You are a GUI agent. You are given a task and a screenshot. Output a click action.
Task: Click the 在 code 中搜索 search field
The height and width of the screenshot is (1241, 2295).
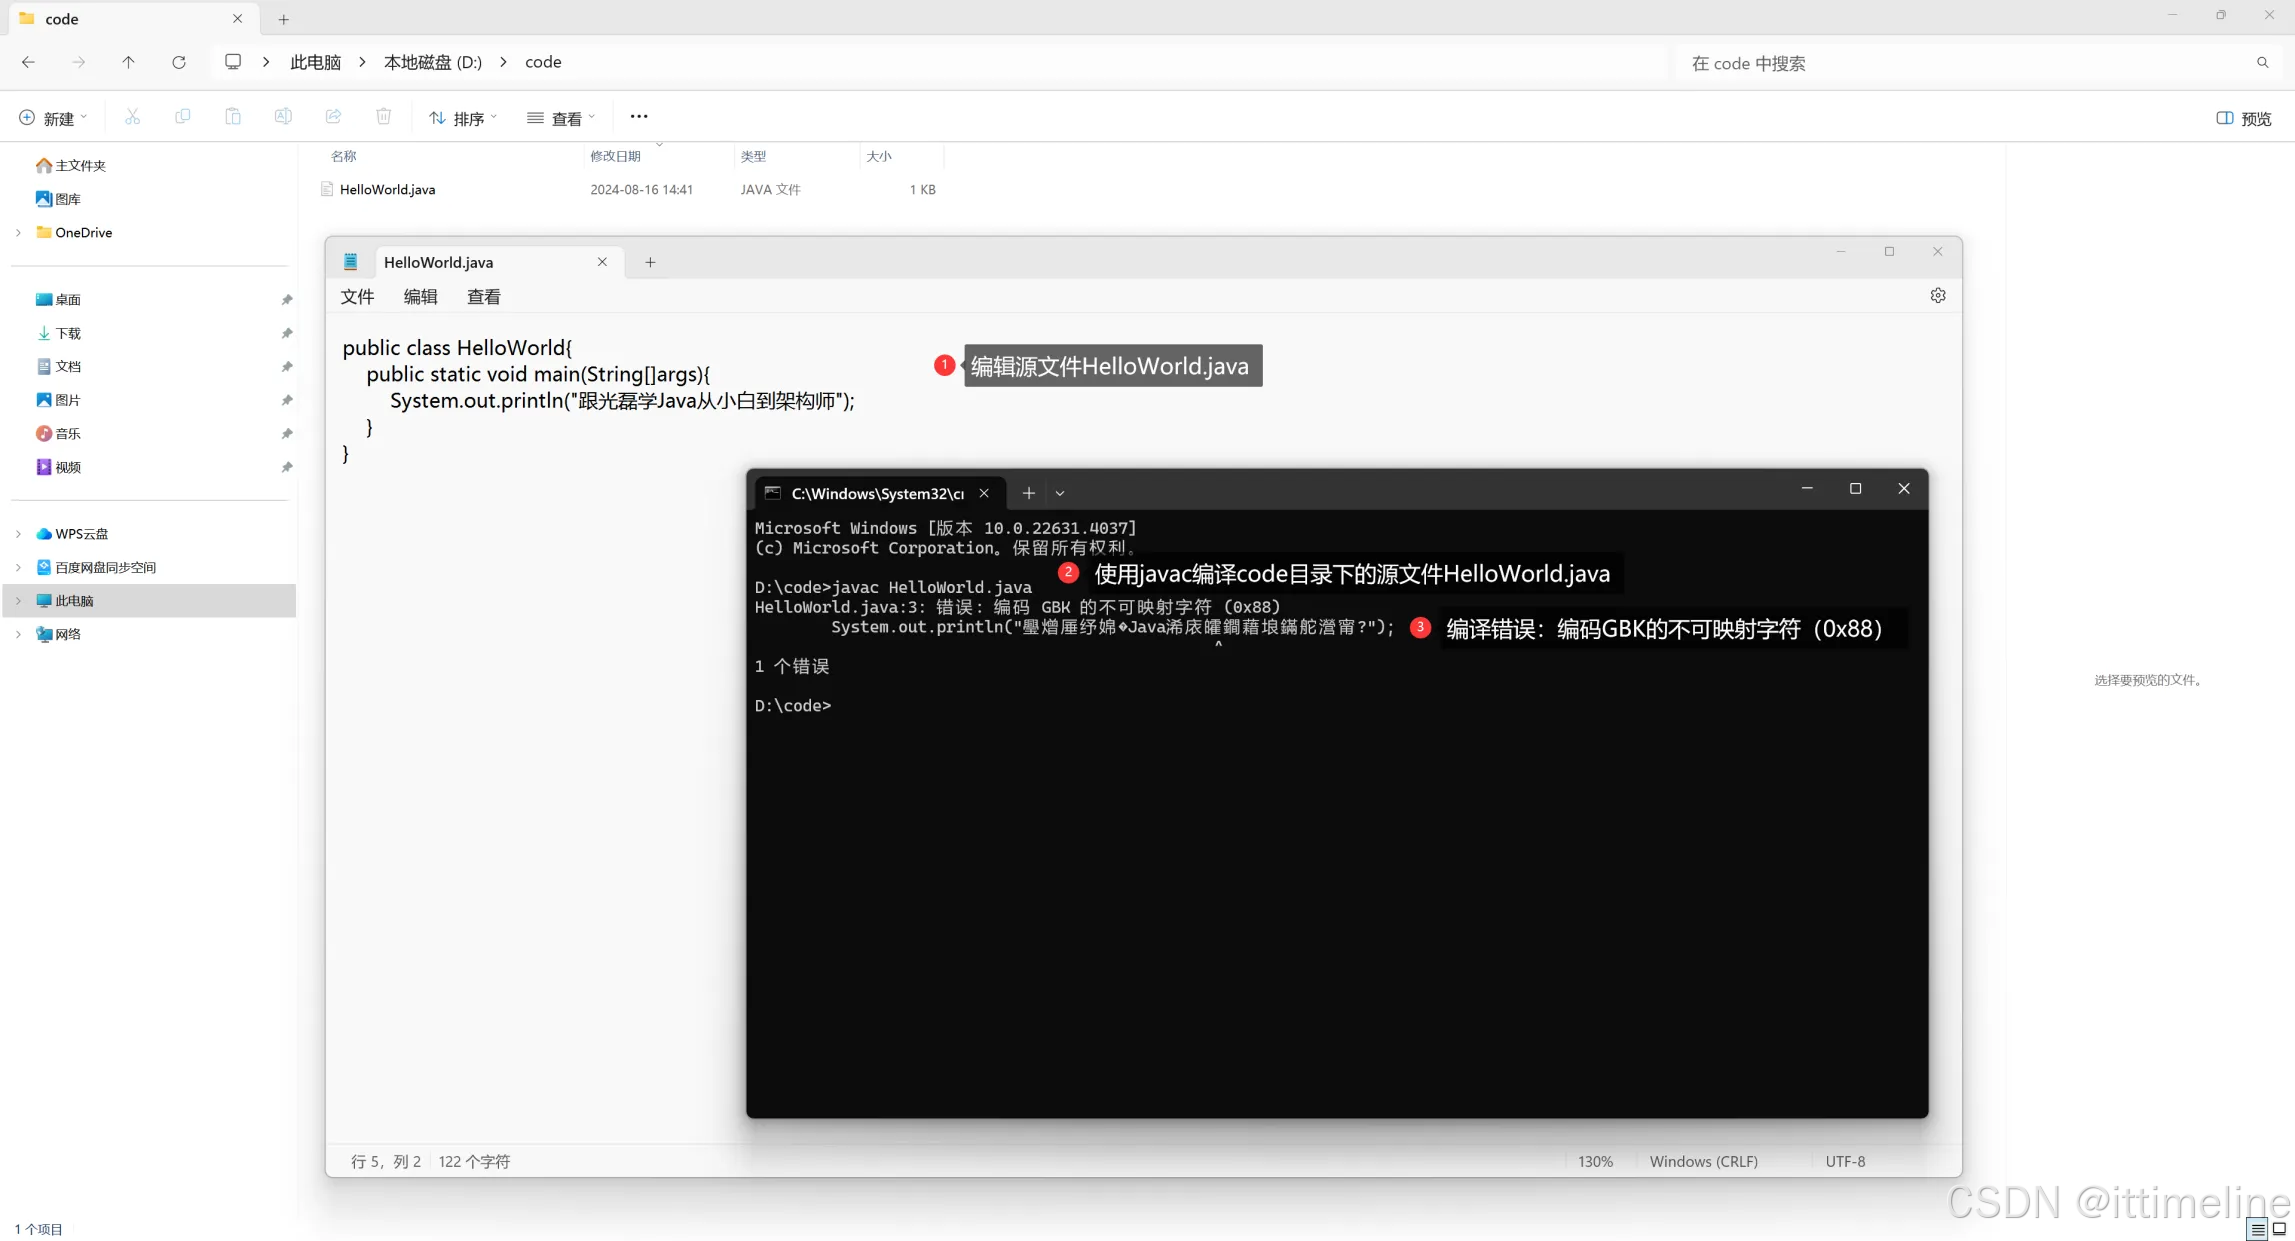pyautogui.click(x=1960, y=63)
